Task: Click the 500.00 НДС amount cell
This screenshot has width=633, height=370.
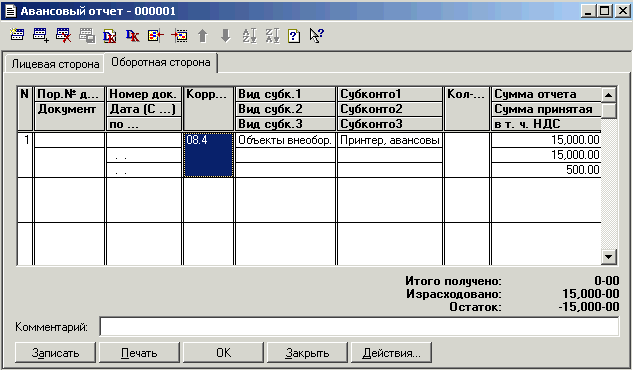Action: 546,170
